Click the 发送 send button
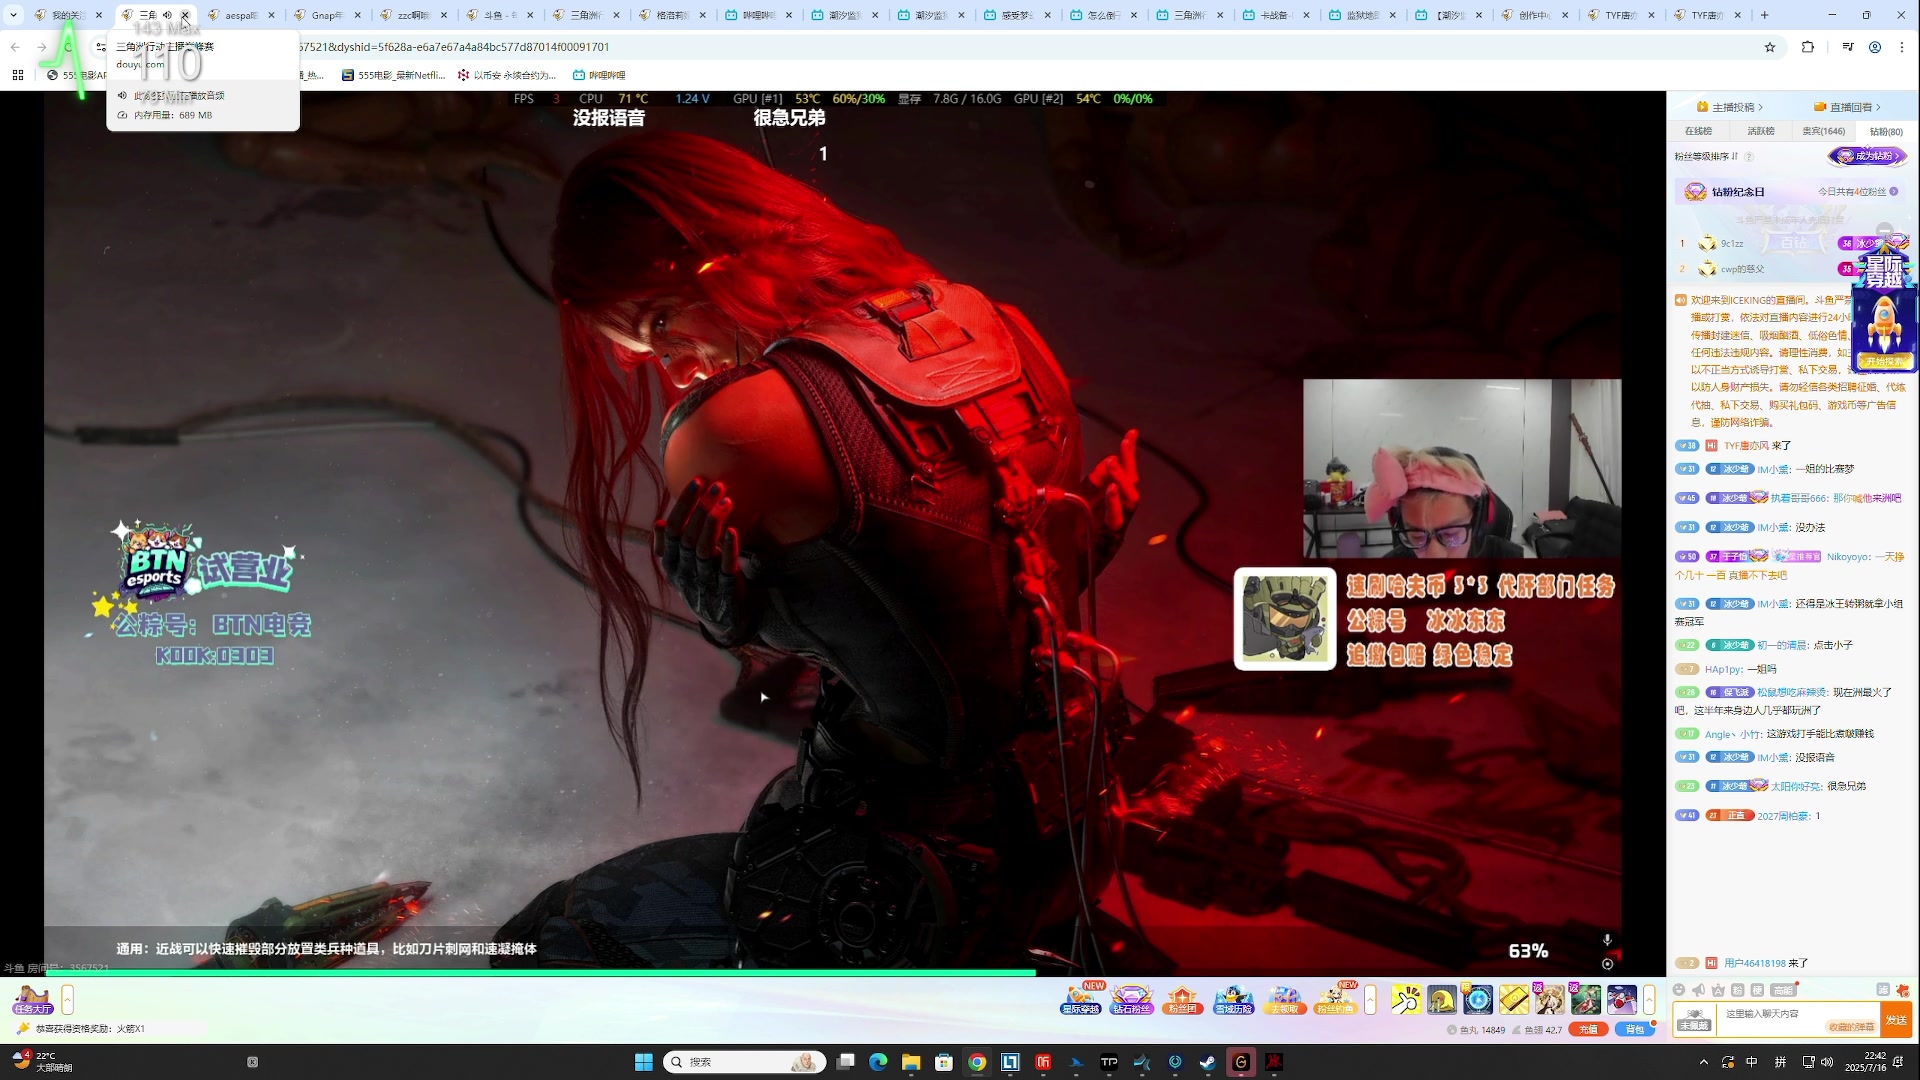 (x=1896, y=1019)
